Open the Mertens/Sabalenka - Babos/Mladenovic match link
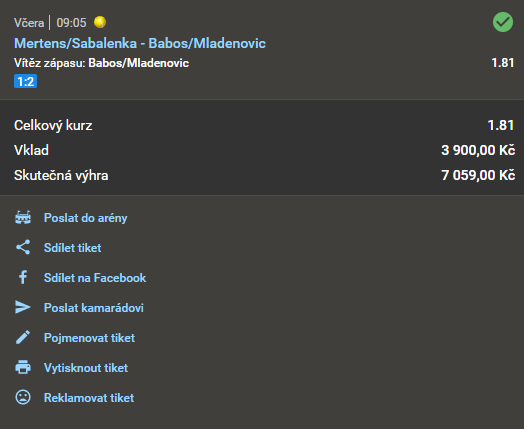The image size is (524, 429). pos(140,43)
